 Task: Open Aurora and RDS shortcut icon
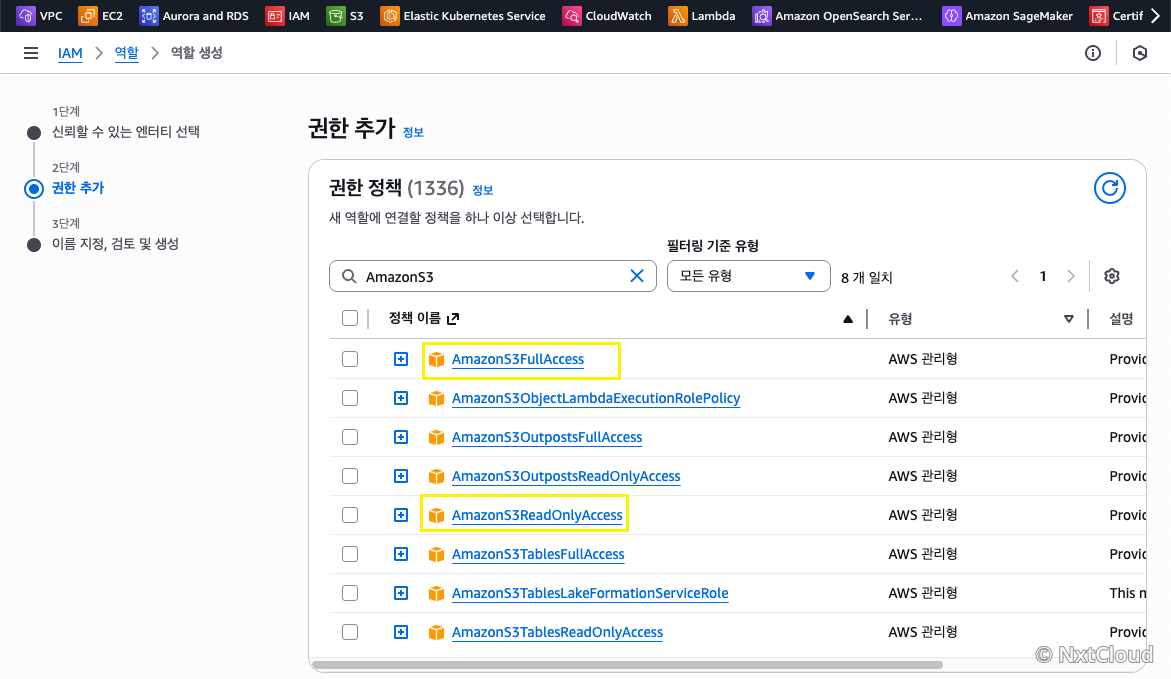(x=149, y=16)
